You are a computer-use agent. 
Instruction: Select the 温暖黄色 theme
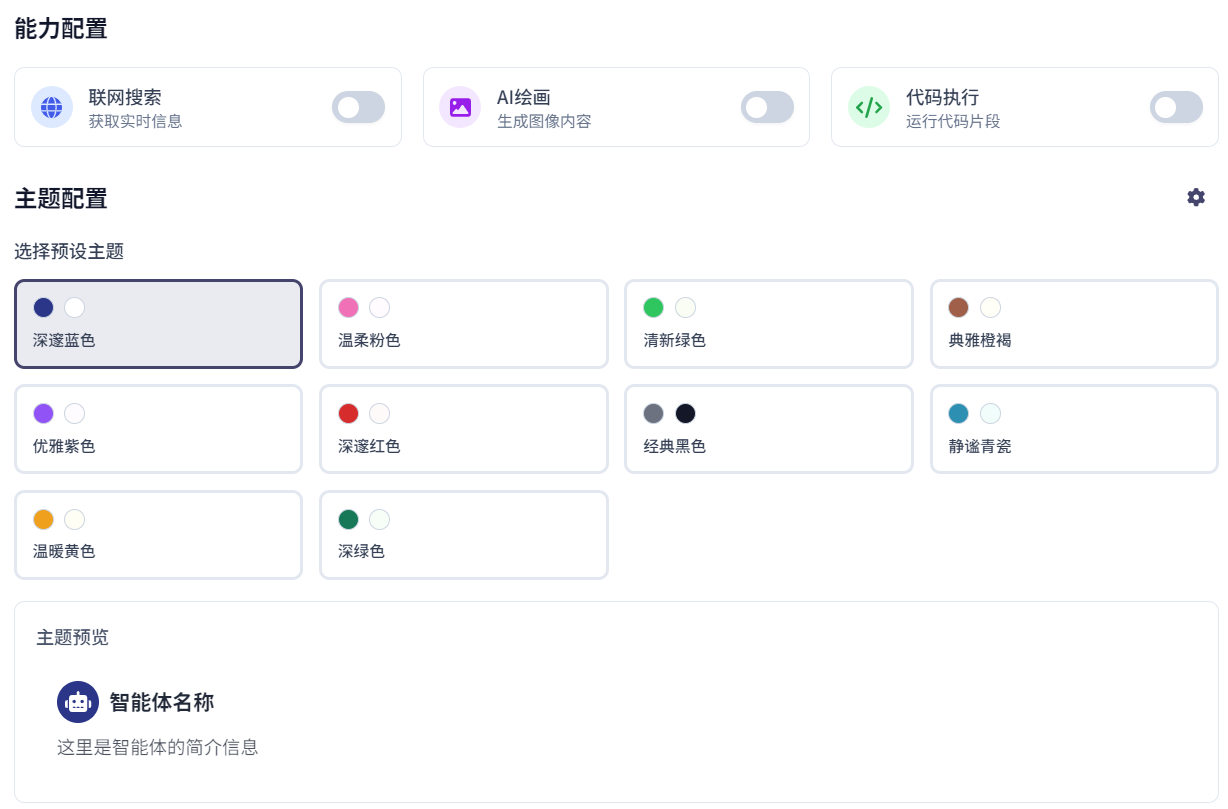tap(158, 534)
